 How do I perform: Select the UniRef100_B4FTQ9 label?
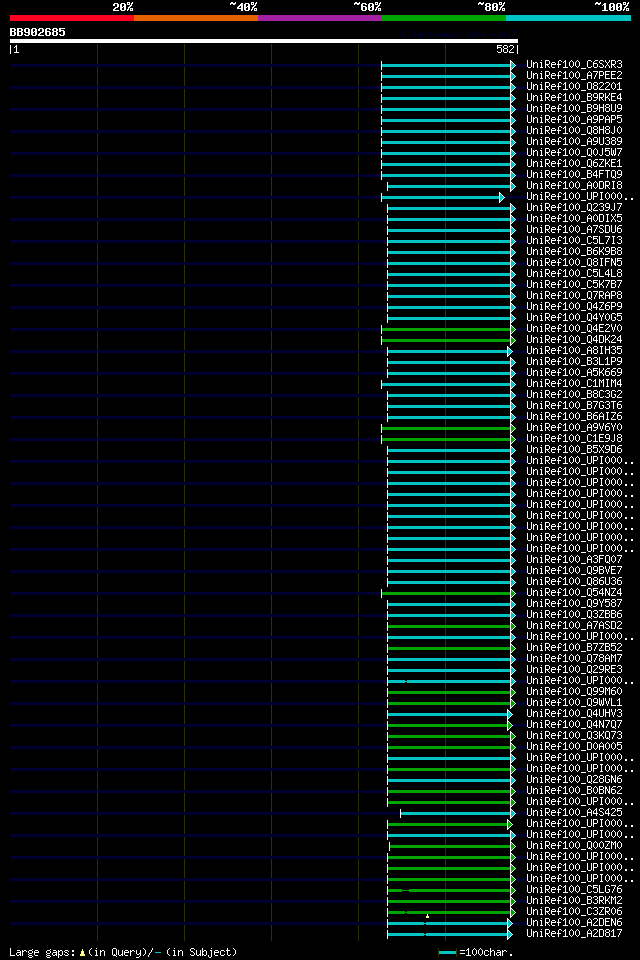(574, 174)
